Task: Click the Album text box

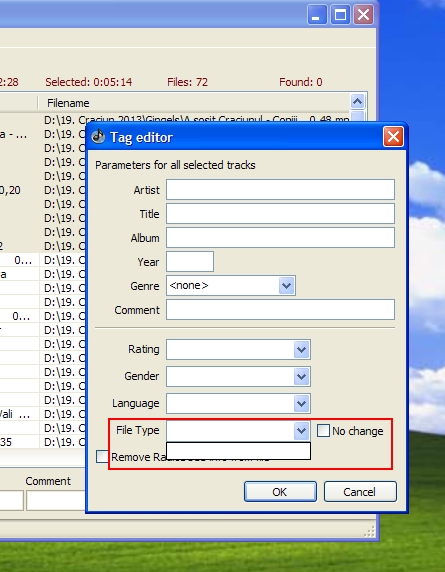Action: [280, 237]
